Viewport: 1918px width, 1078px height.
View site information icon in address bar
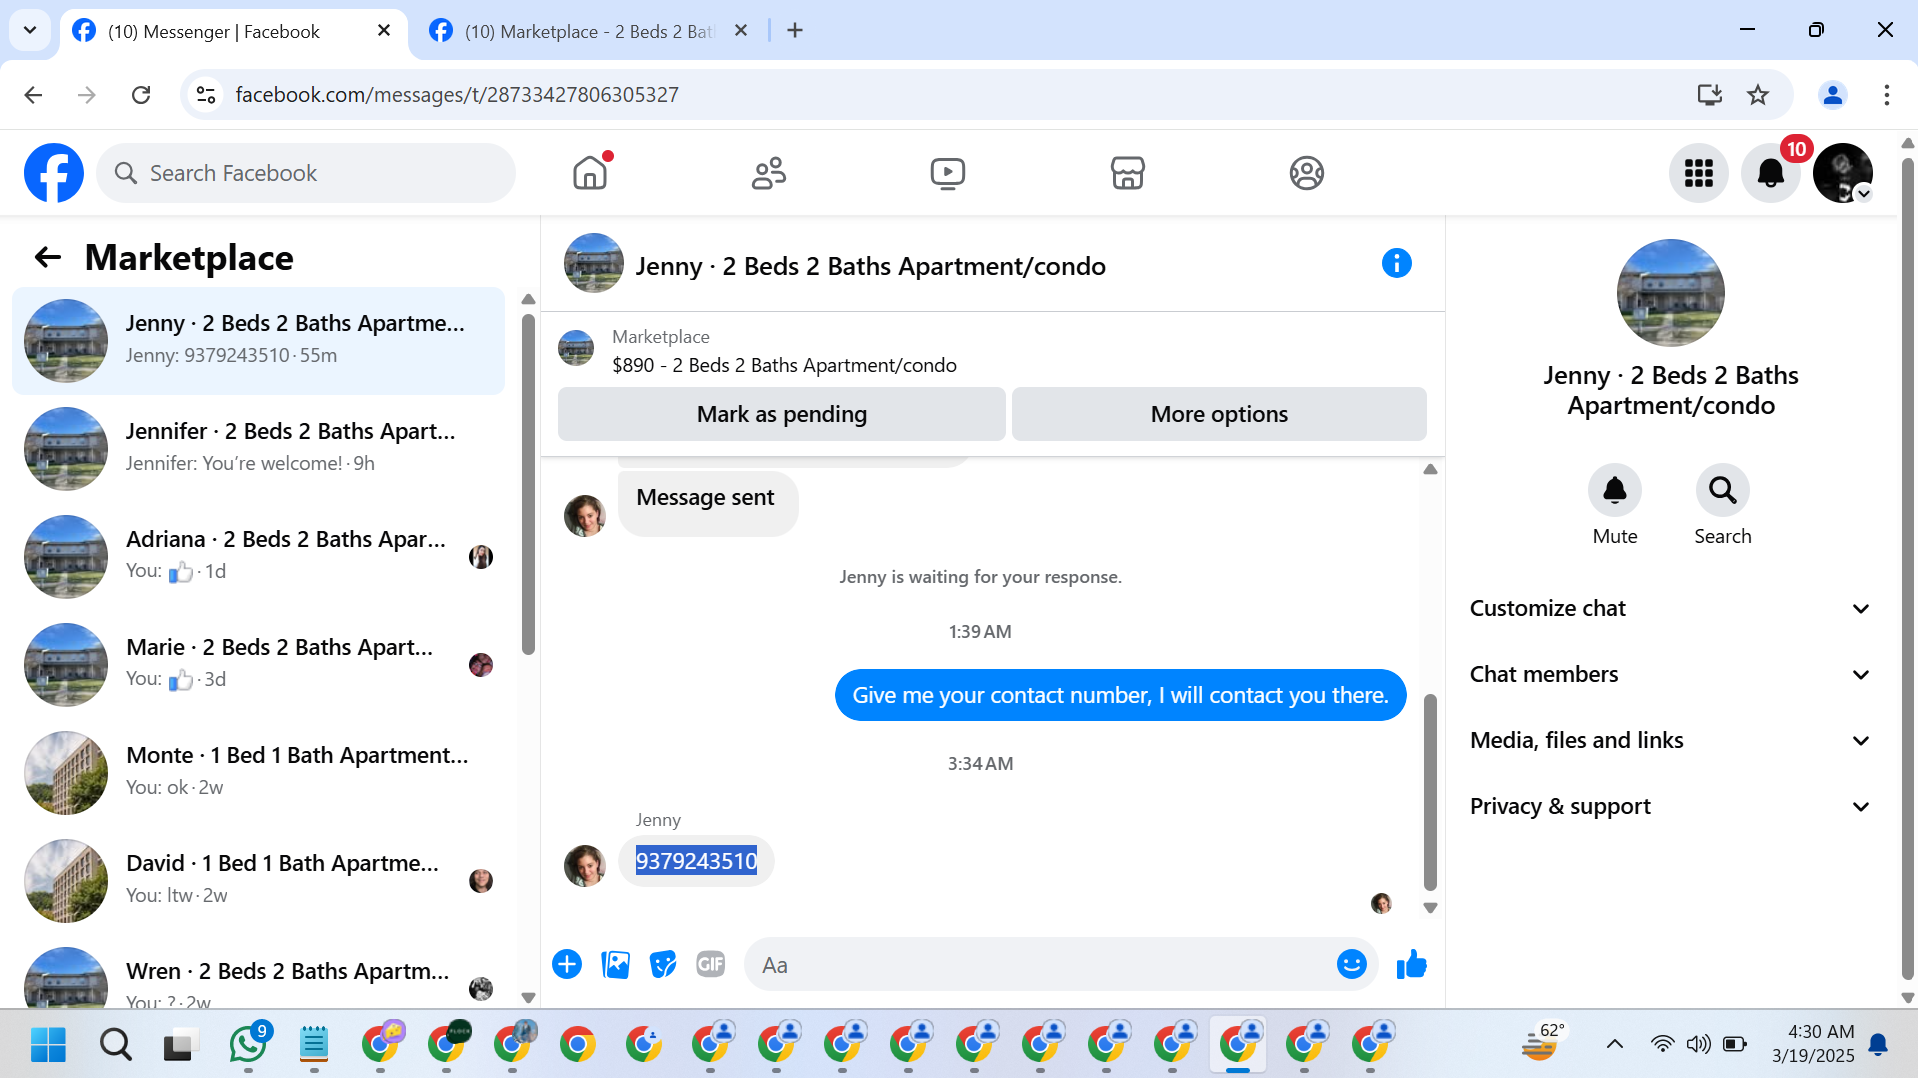coord(206,95)
